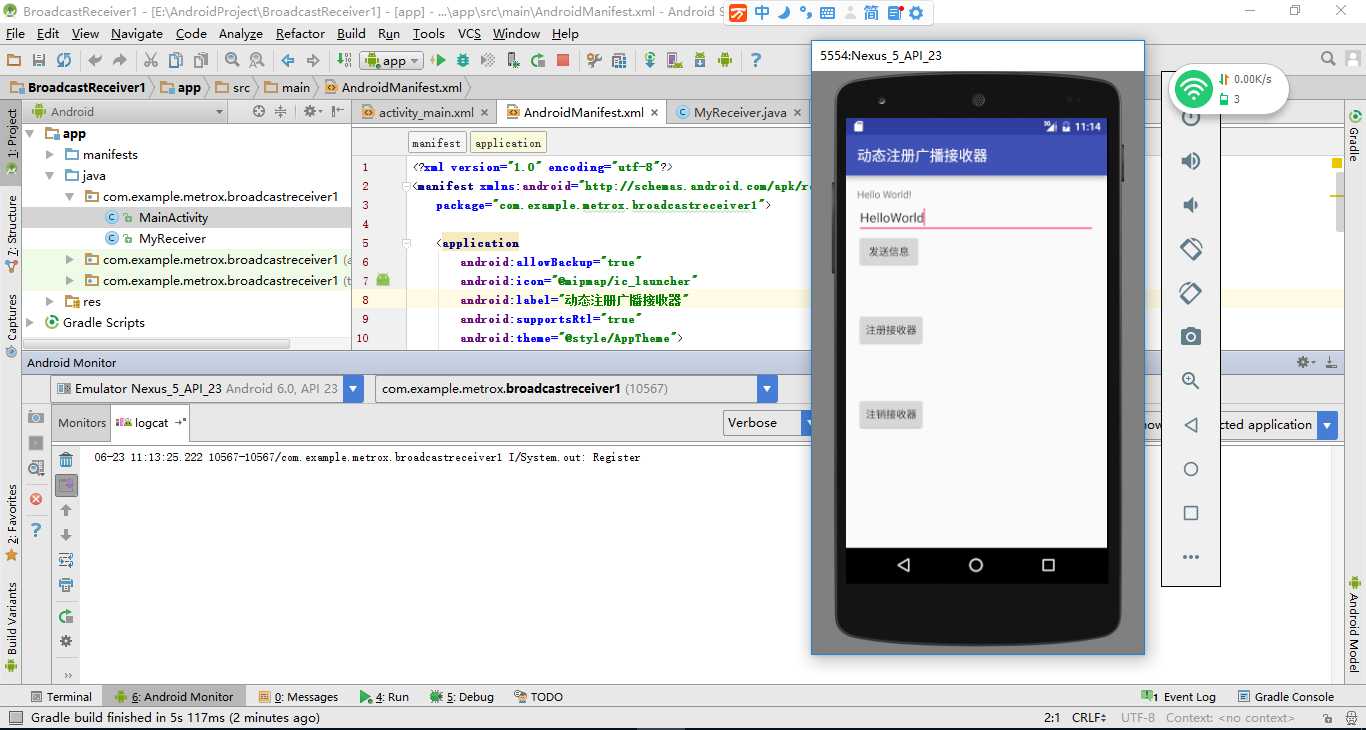The image size is (1366, 730).
Task: Open the VCS menu
Action: coord(469,33)
